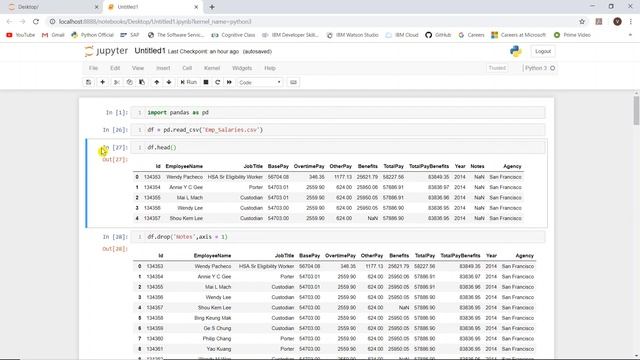Show more bookmarks chevron
The width and height of the screenshot is (640, 360).
point(631,35)
